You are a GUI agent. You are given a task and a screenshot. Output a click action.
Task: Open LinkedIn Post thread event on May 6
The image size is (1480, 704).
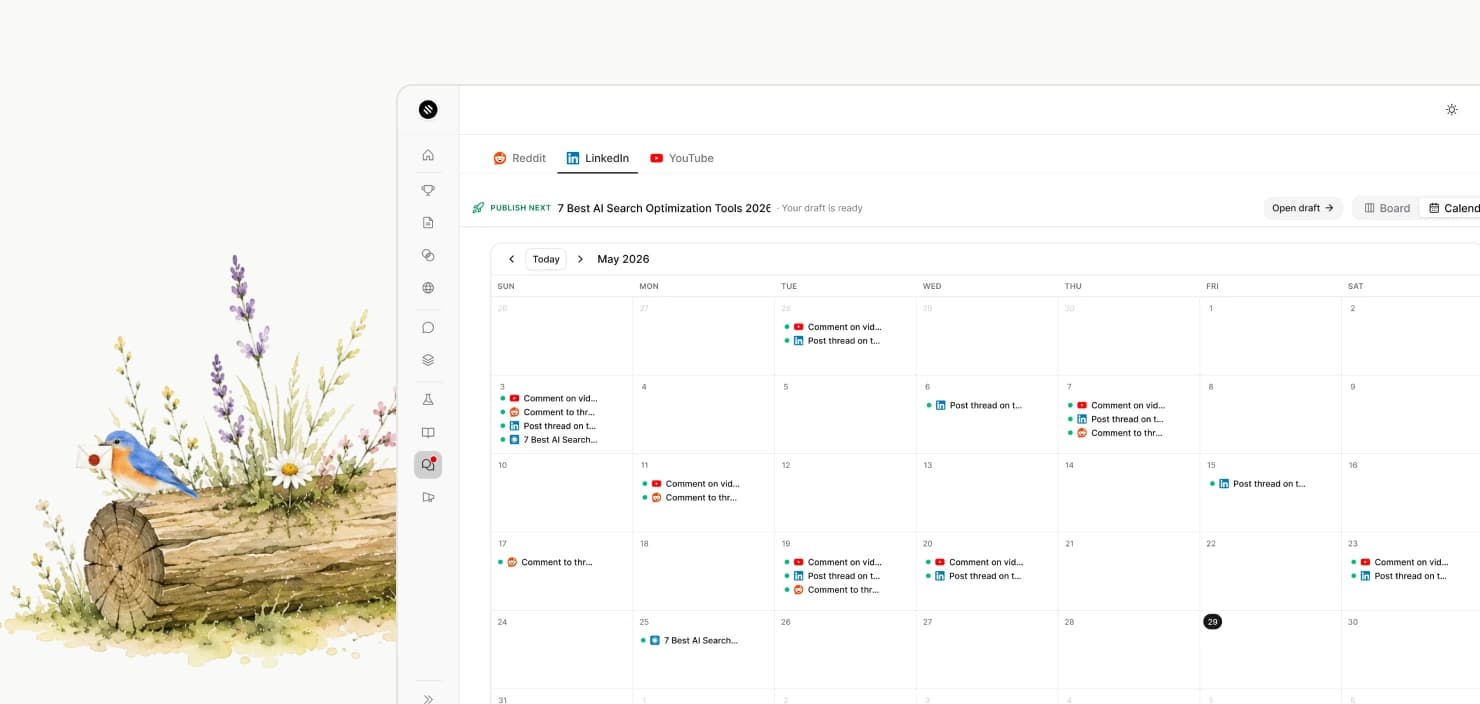(x=974, y=405)
